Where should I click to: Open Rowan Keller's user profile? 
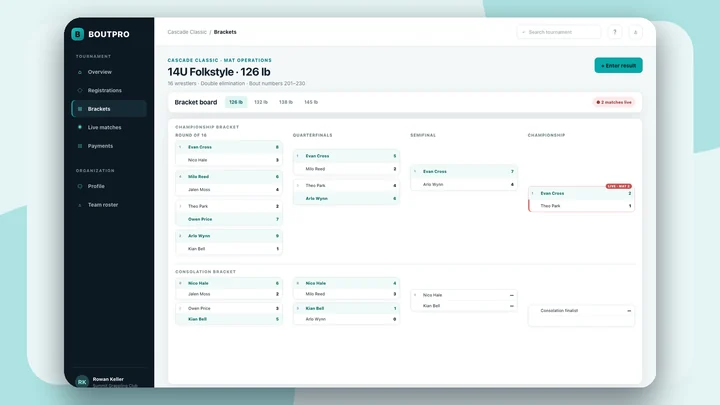pyautogui.click(x=109, y=381)
